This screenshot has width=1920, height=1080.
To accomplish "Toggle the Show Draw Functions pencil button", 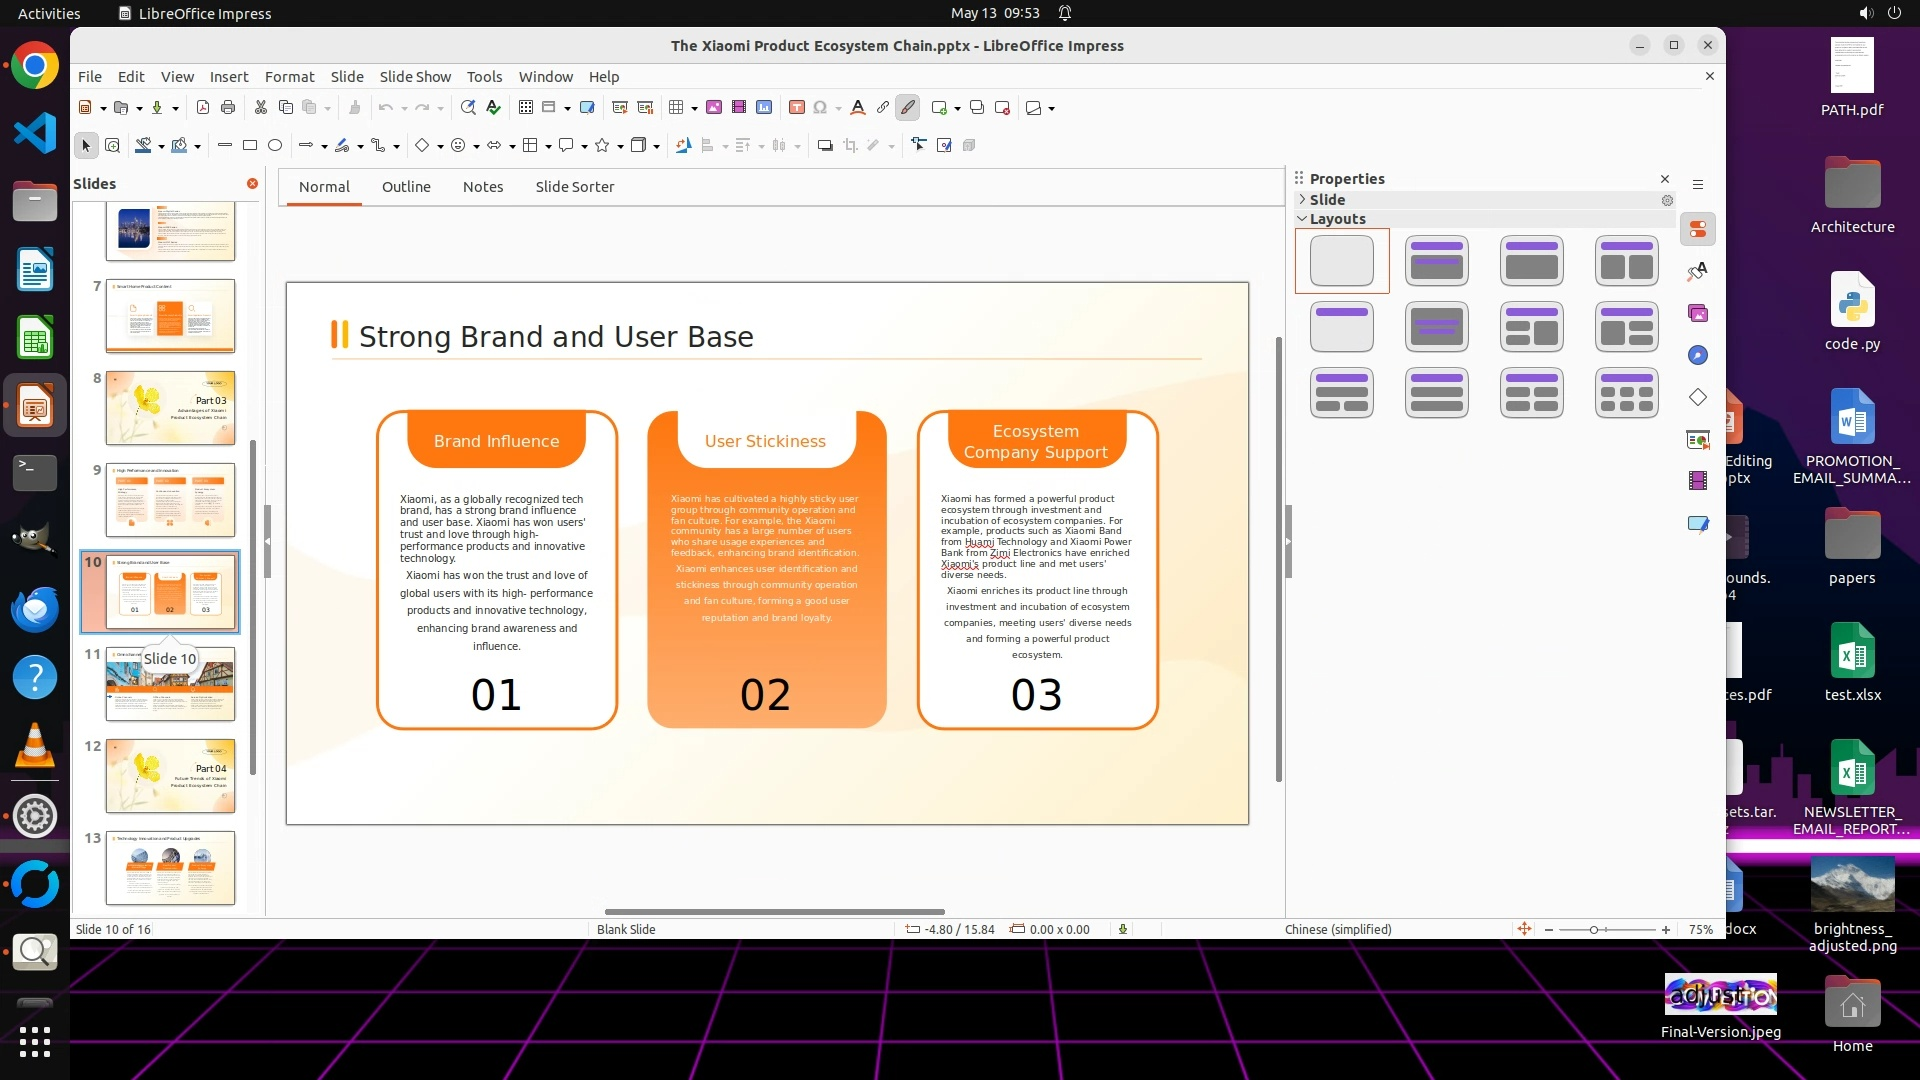I will (908, 108).
